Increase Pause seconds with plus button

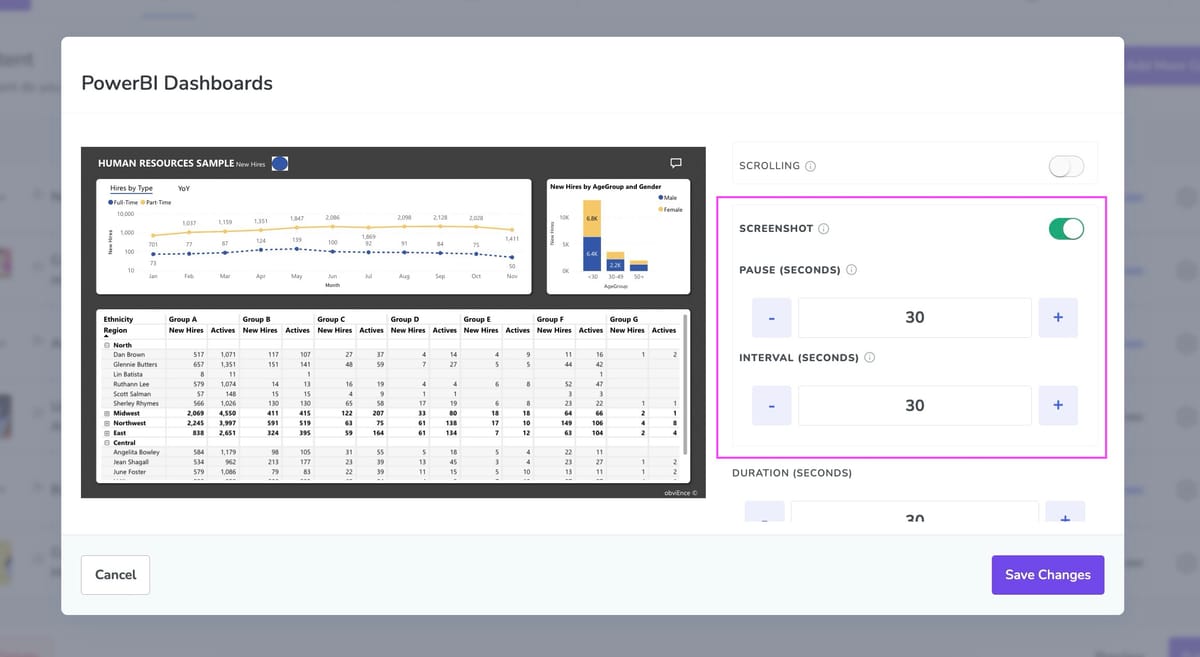pos(1058,318)
